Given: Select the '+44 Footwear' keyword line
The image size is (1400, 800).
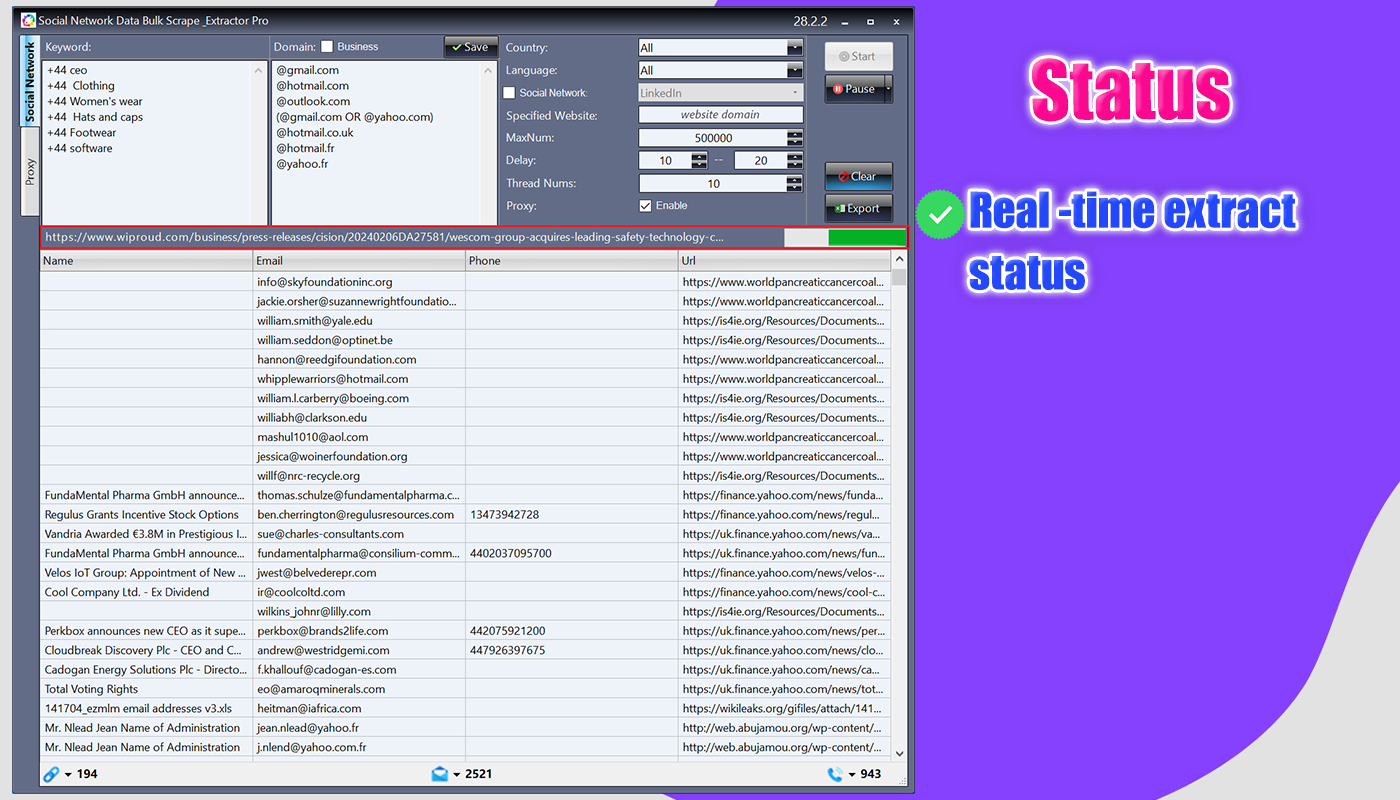Looking at the screenshot, I should tap(81, 132).
